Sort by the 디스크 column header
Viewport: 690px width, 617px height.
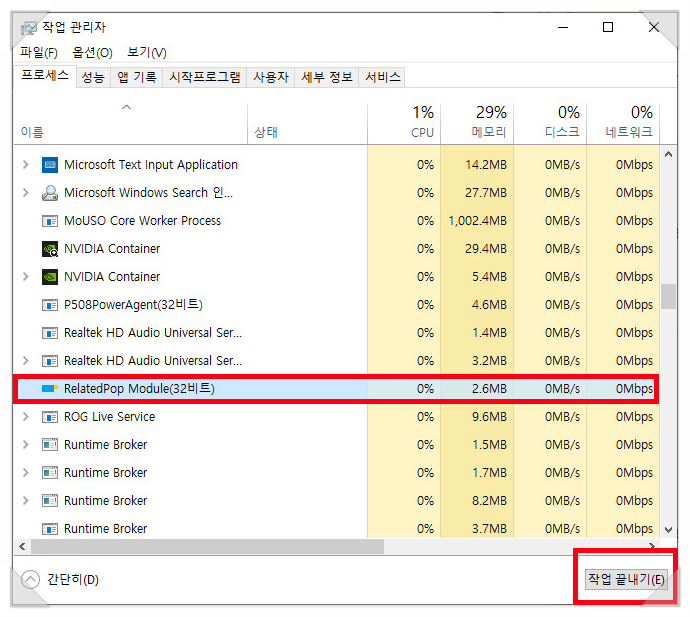point(550,124)
